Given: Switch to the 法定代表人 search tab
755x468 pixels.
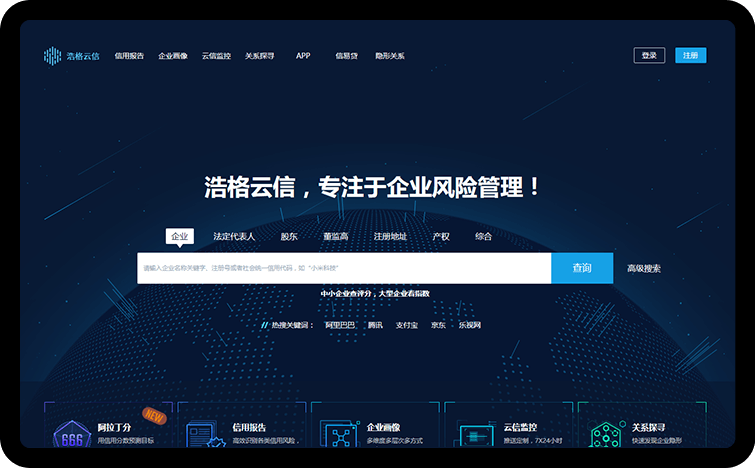Looking at the screenshot, I should point(234,236).
